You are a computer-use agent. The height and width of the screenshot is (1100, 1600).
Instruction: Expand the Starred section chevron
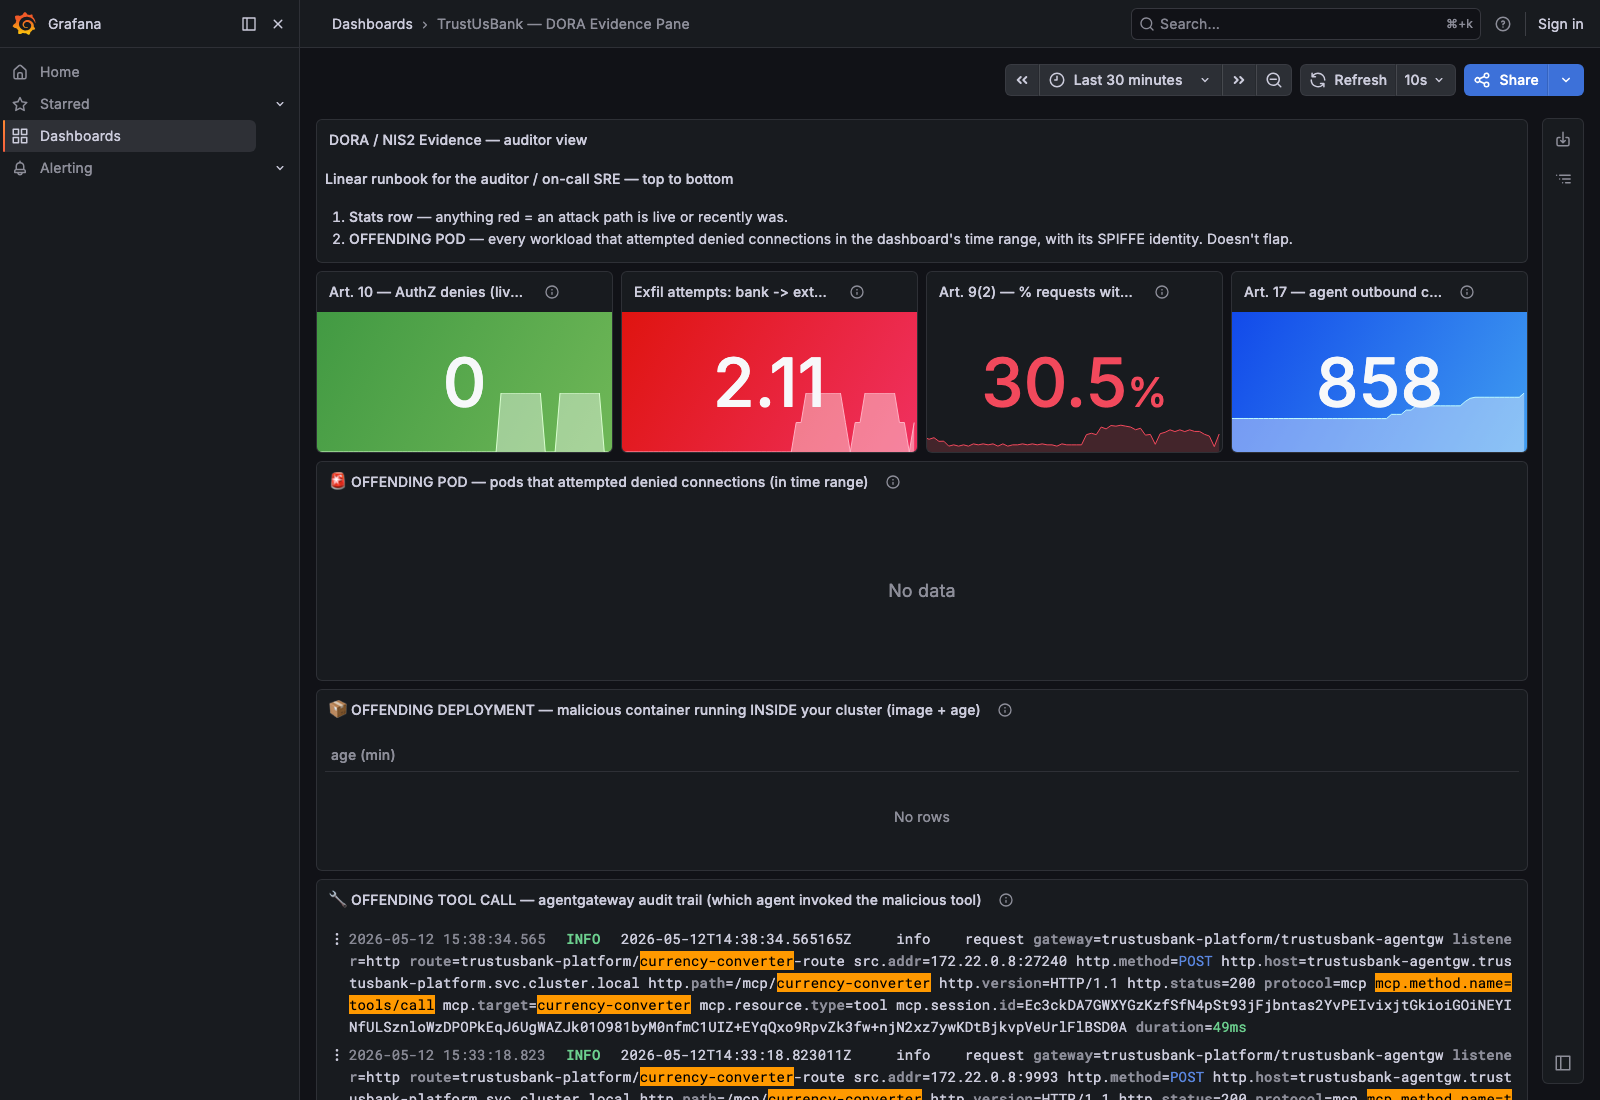tap(280, 104)
